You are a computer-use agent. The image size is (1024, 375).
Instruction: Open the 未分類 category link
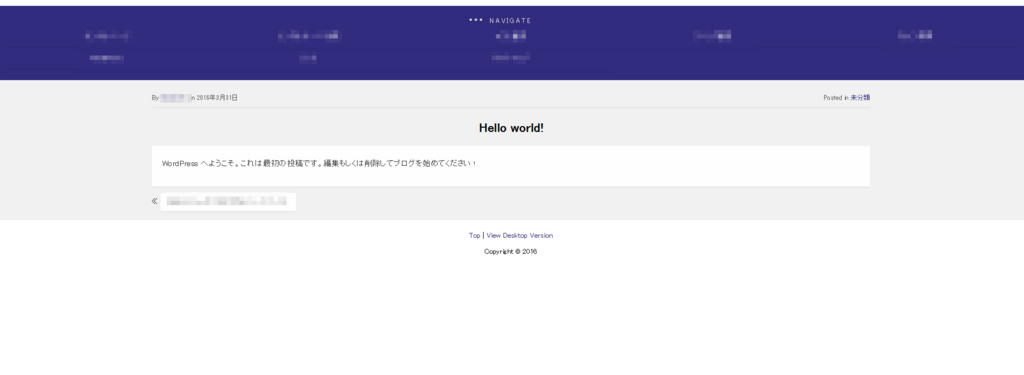click(860, 97)
